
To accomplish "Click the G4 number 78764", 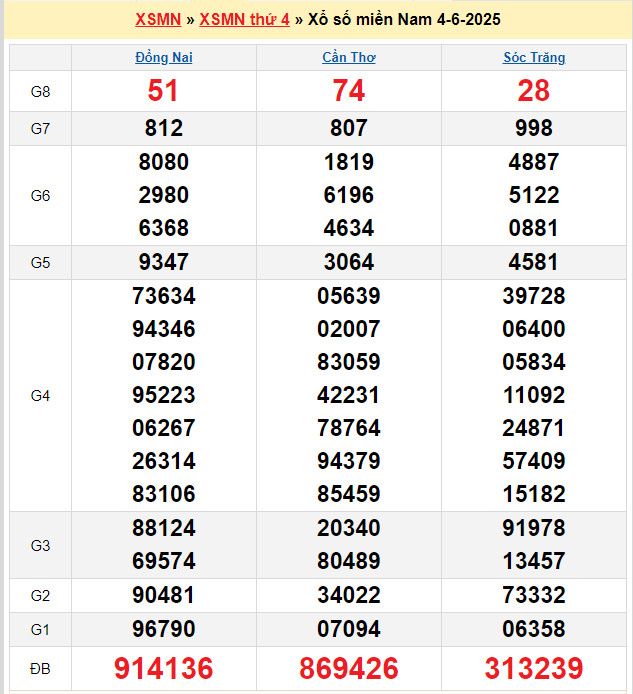I will tap(349, 428).
